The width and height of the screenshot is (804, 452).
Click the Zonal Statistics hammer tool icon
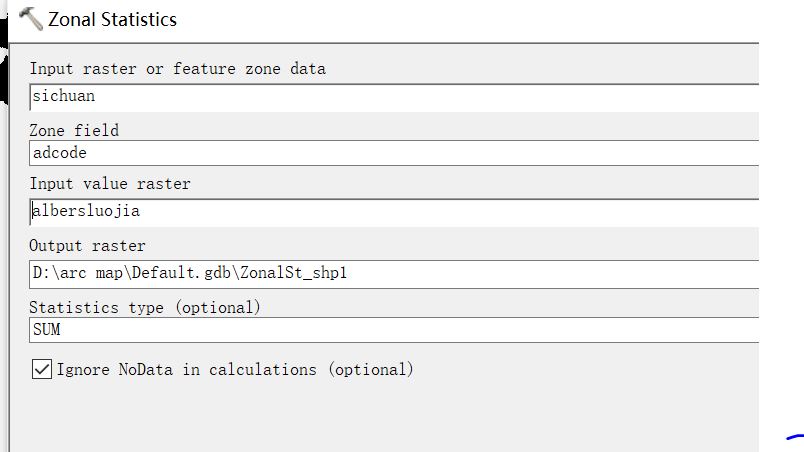[30, 19]
